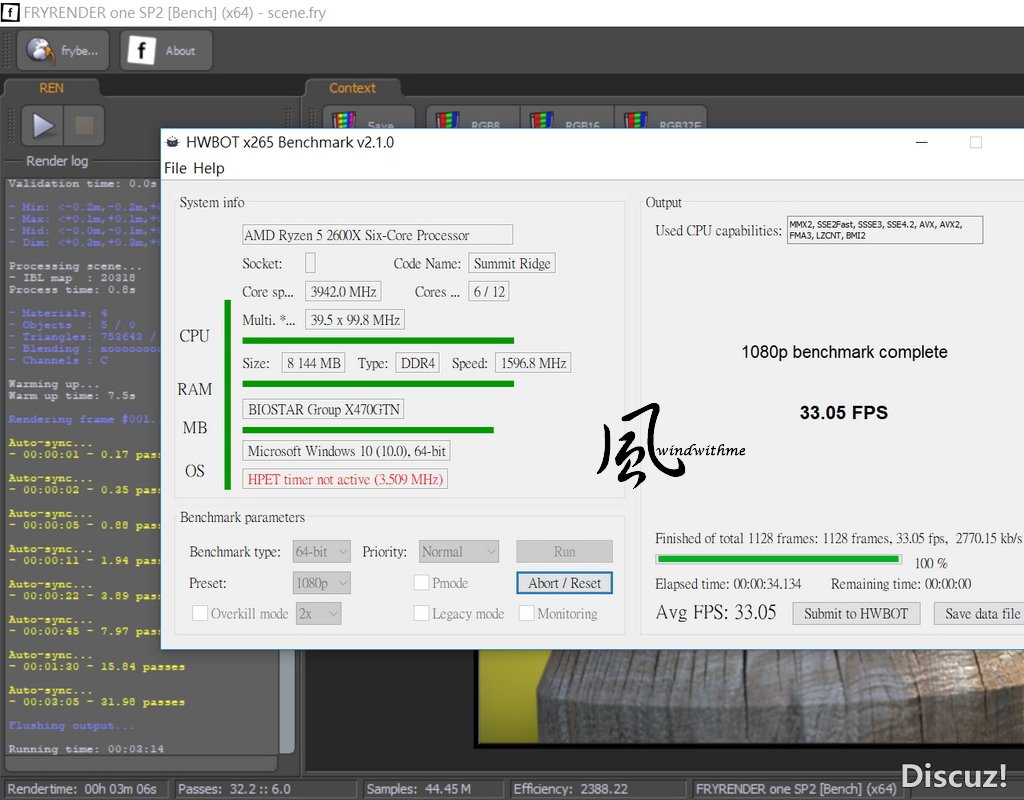
Task: Click the 'Avg FPS: 33.05' text
Action: pos(716,613)
